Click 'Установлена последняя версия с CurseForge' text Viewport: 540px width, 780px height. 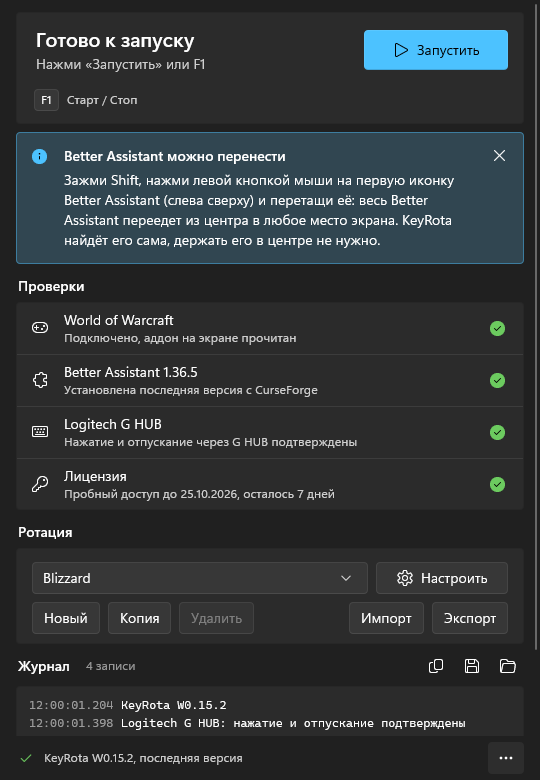click(191, 390)
